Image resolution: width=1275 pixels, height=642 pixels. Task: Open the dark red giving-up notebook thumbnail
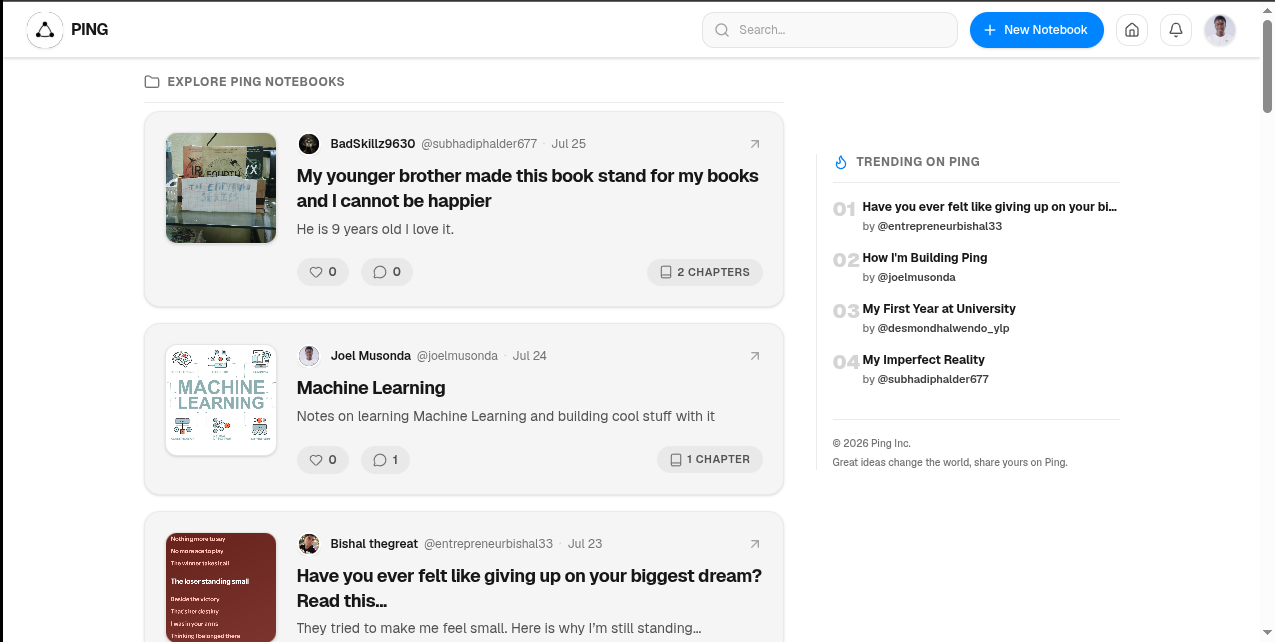[221, 587]
